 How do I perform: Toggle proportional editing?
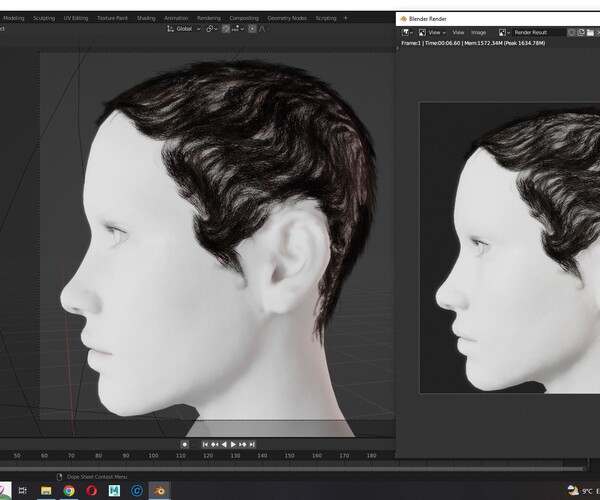tap(252, 29)
